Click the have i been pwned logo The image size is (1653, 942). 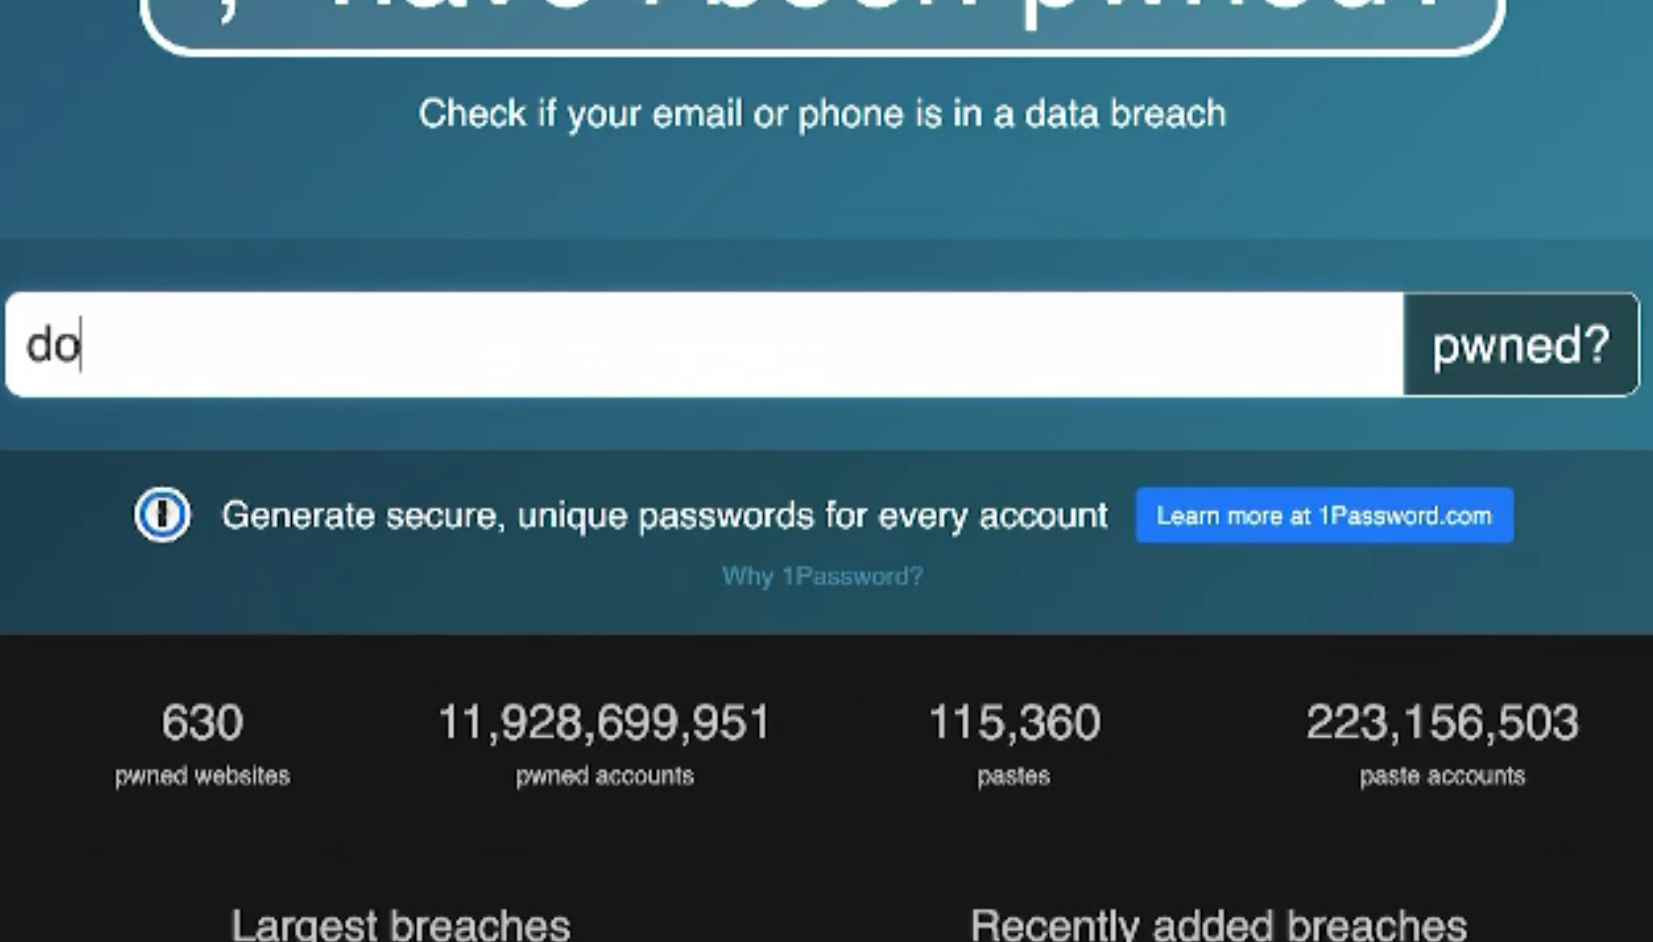tap(822, 20)
